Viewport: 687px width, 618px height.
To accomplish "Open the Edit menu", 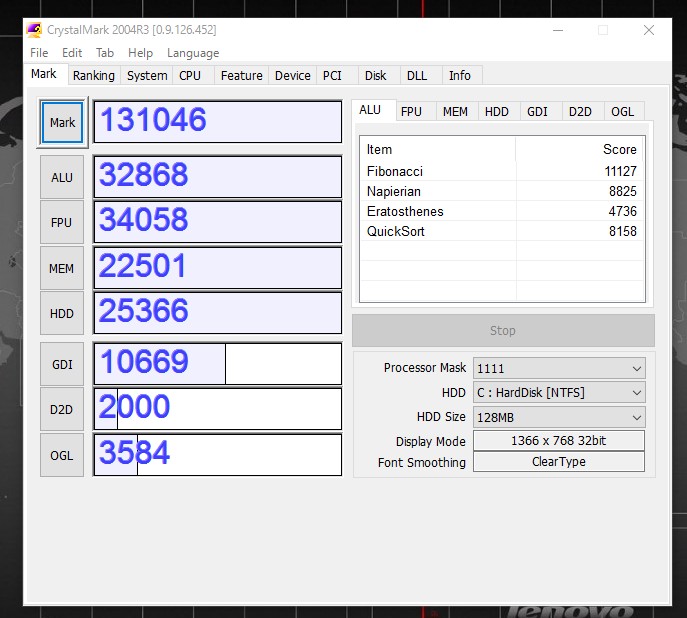I will [72, 53].
